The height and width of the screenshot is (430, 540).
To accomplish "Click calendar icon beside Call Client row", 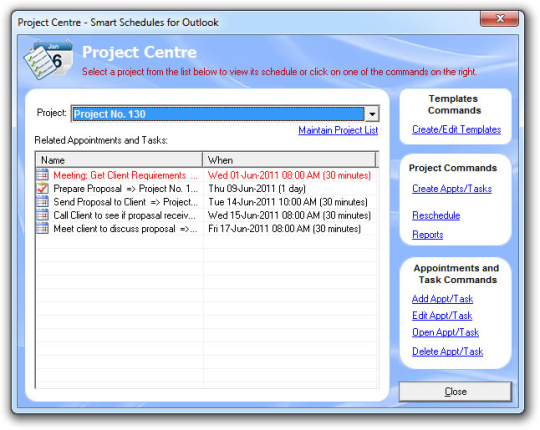I will (x=42, y=215).
